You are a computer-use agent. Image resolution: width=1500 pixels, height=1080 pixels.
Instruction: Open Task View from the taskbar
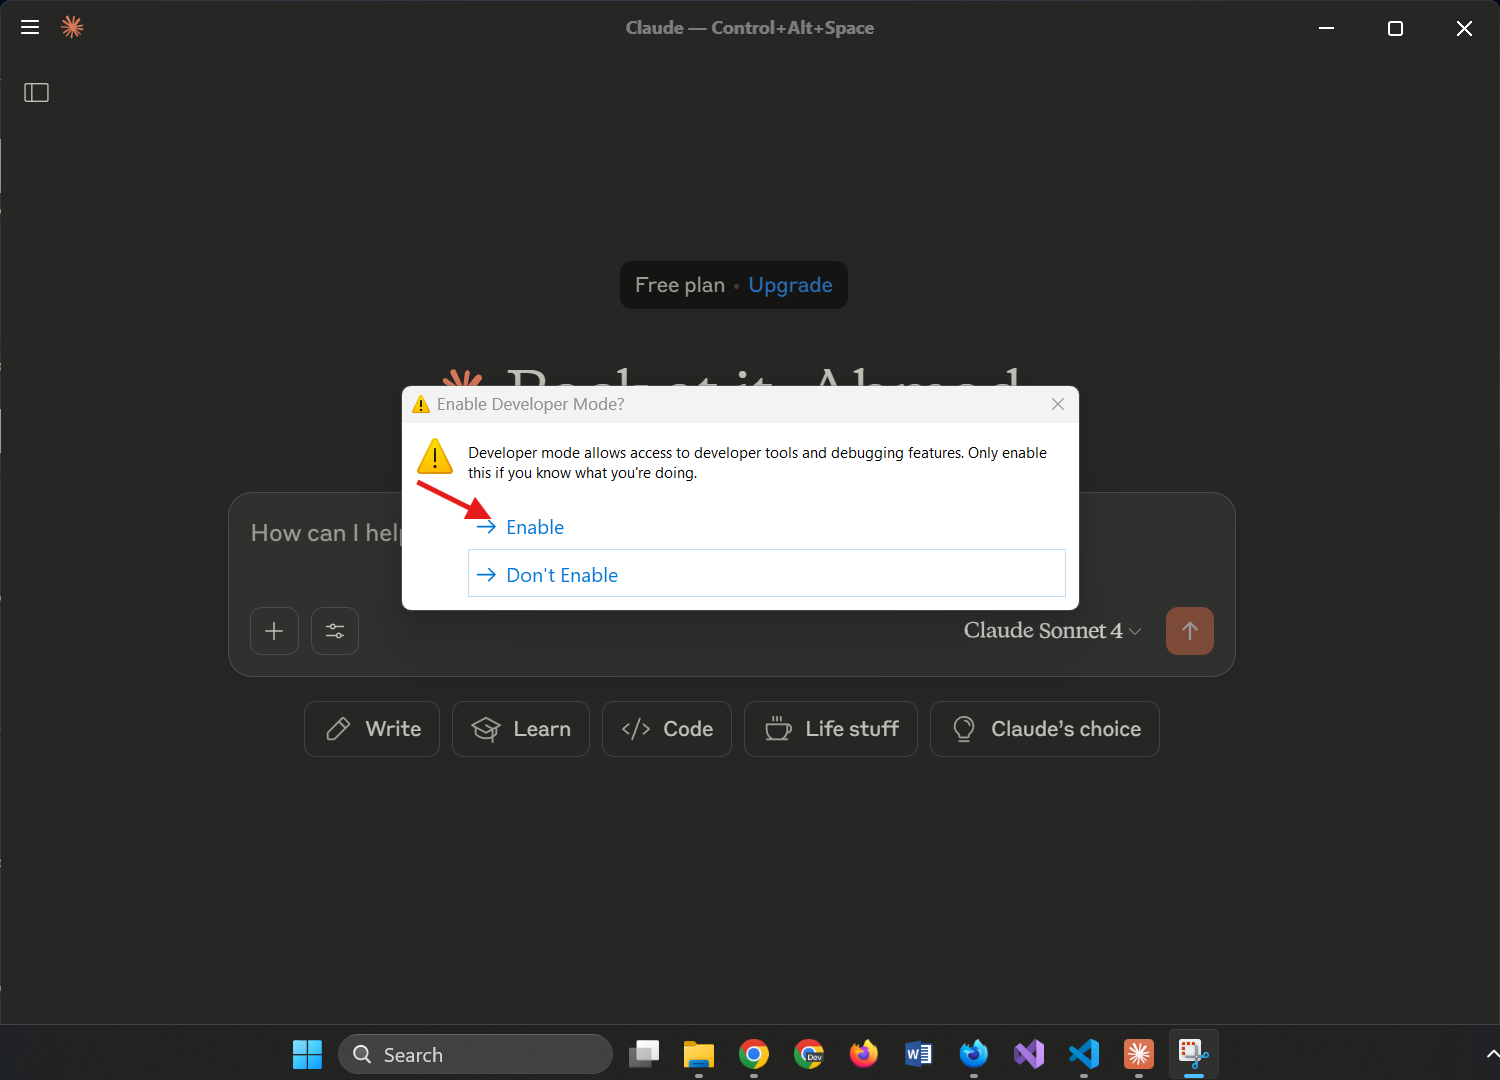pyautogui.click(x=644, y=1054)
